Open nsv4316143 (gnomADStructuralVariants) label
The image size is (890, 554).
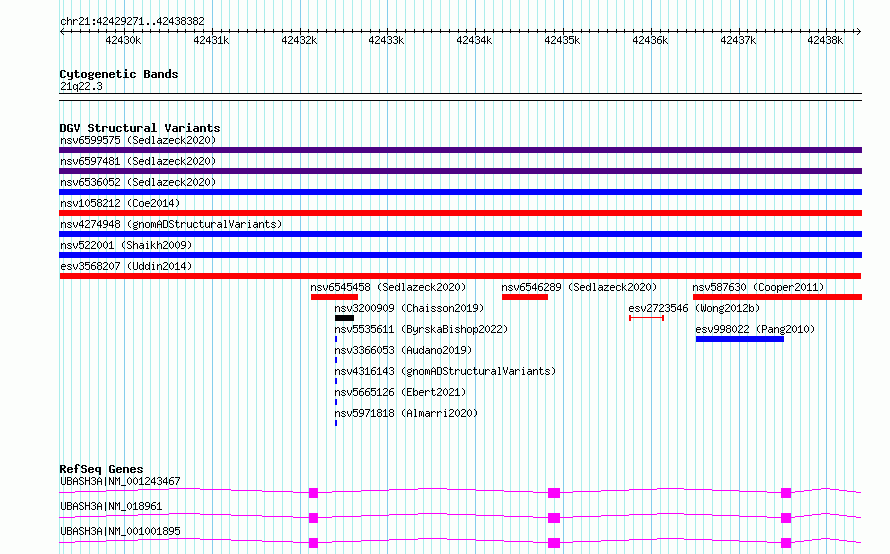click(445, 371)
